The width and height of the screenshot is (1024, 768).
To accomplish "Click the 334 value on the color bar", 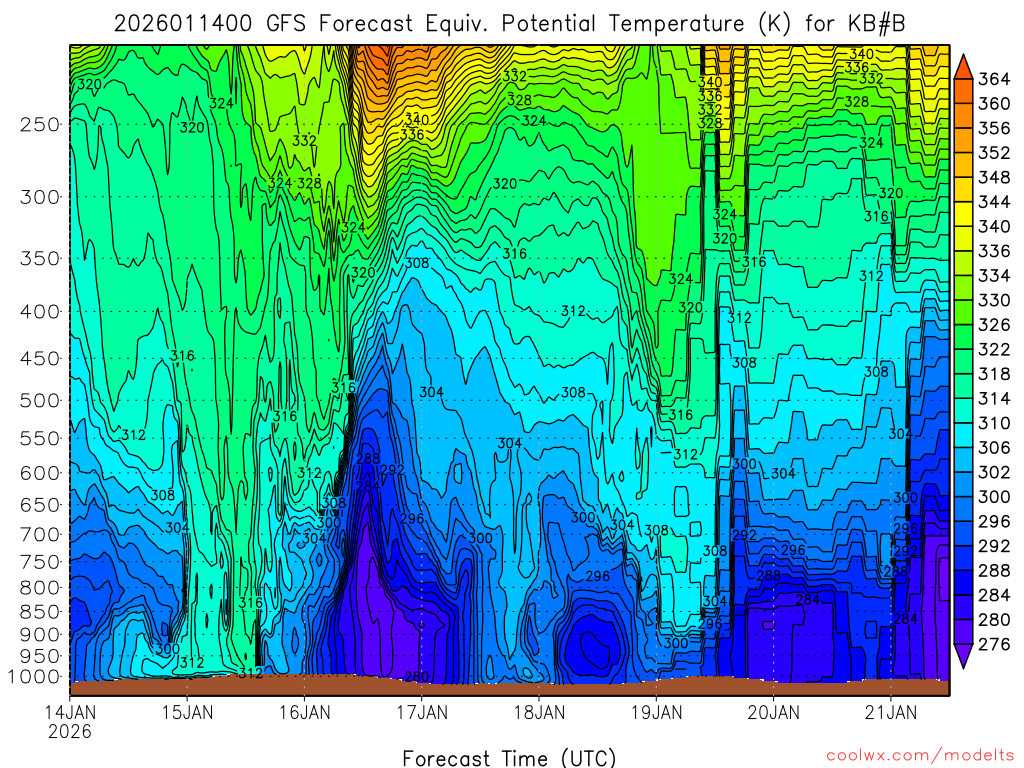I will (x=994, y=276).
